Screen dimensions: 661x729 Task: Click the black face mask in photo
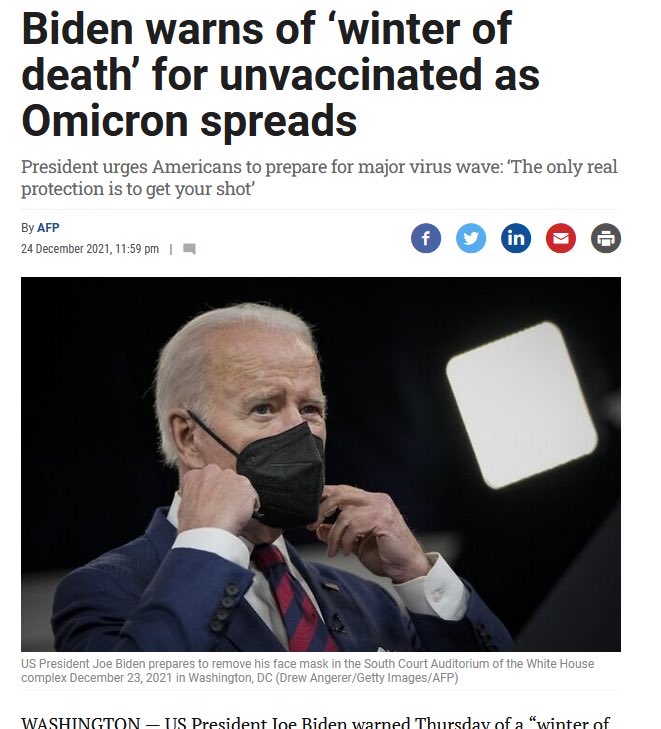pyautogui.click(x=281, y=474)
